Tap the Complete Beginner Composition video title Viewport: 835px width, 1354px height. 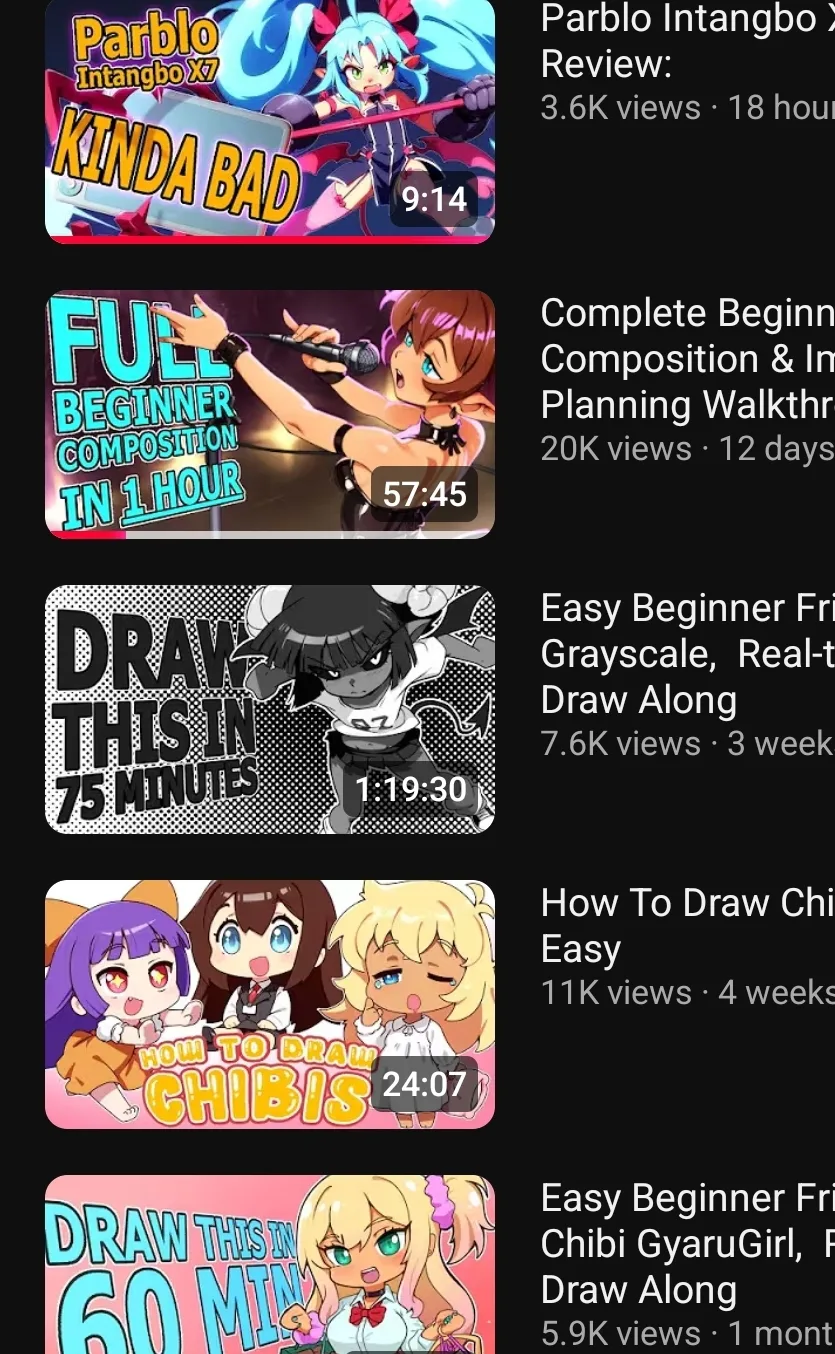point(688,359)
